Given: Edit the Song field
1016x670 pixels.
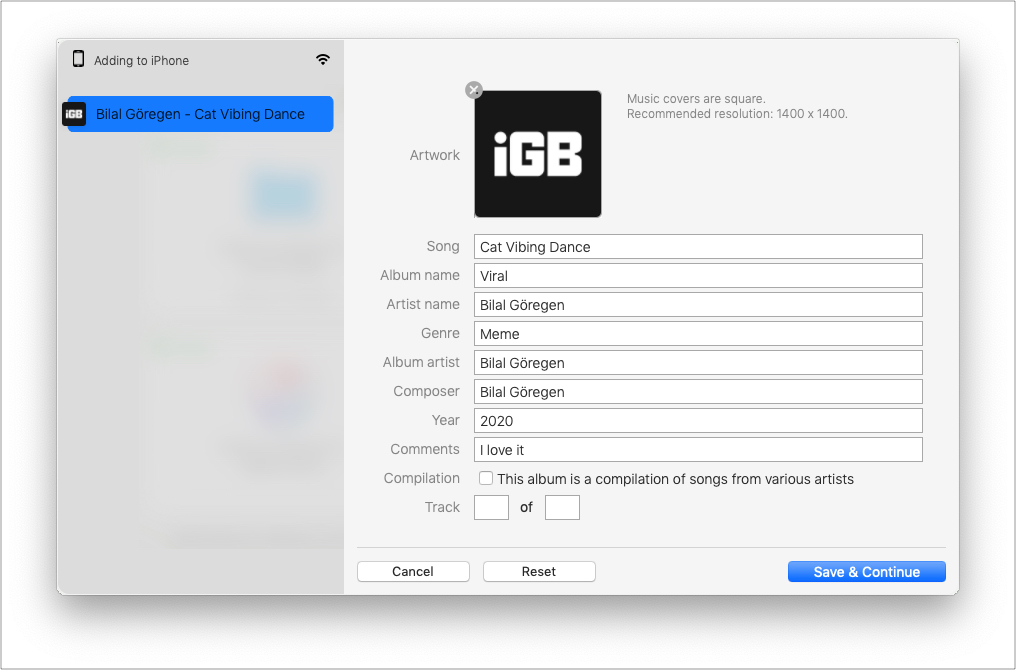Looking at the screenshot, I should [698, 247].
